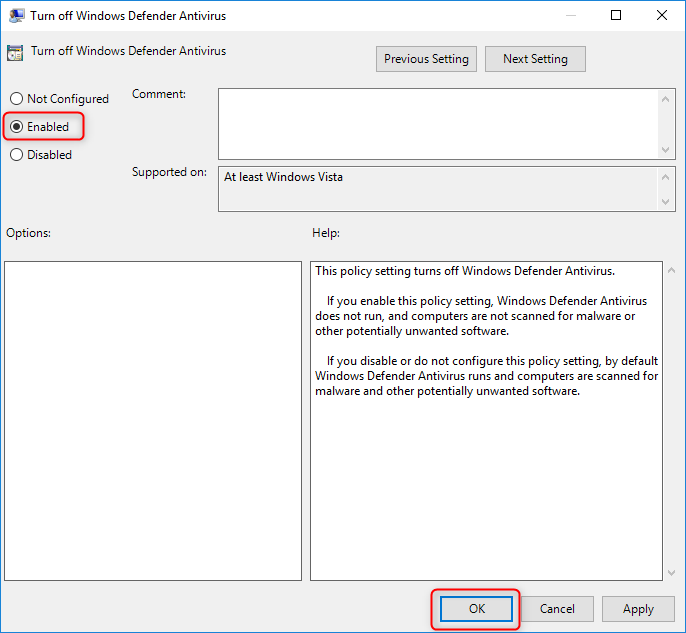Image resolution: width=686 pixels, height=633 pixels.
Task: Confirm the policy with the OK button
Action: 476,608
